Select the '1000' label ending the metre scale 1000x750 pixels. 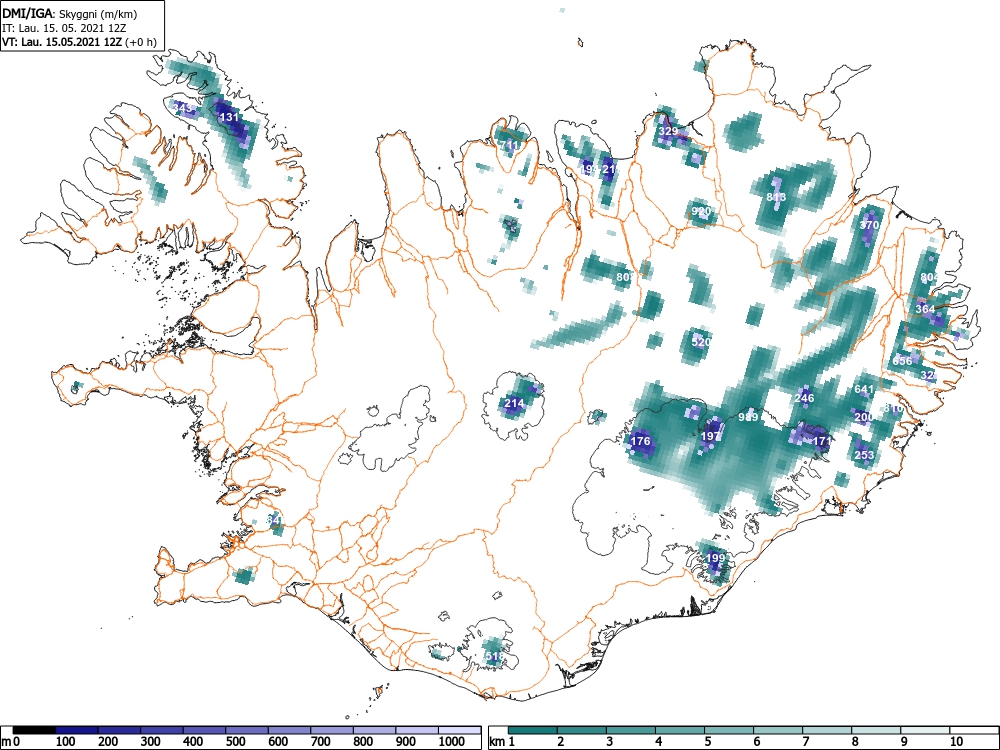click(452, 741)
